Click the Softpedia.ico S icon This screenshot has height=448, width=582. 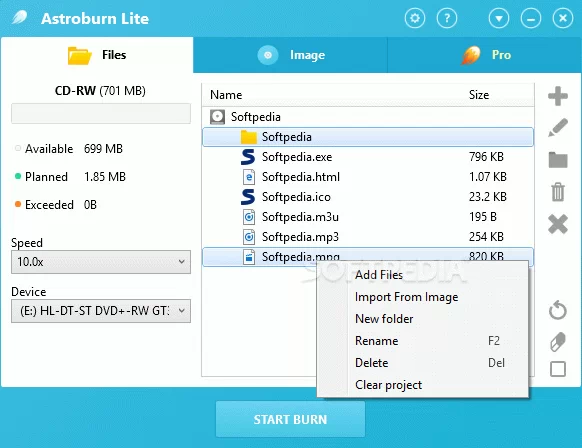coord(248,197)
